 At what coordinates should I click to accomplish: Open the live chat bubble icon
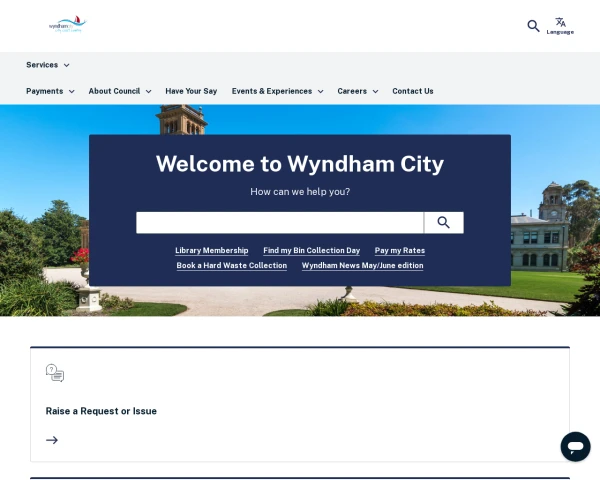pos(575,446)
